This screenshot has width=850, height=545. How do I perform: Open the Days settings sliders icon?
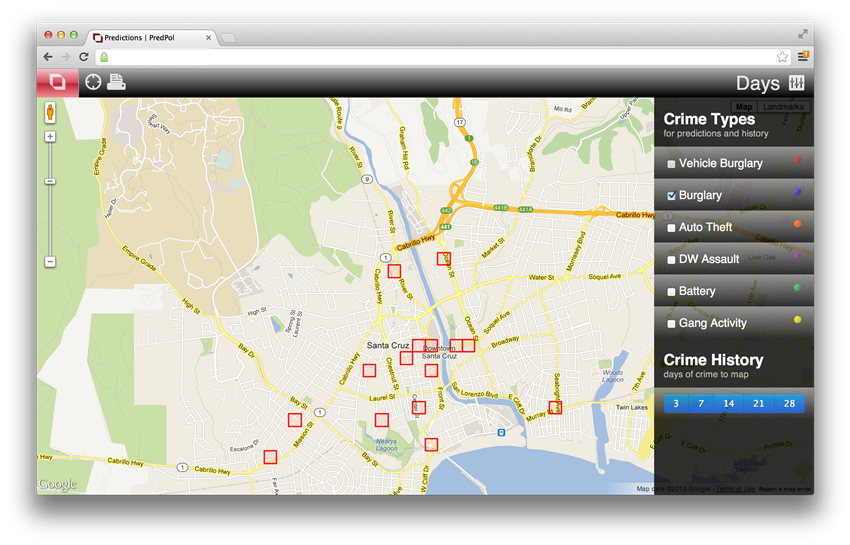pos(796,83)
